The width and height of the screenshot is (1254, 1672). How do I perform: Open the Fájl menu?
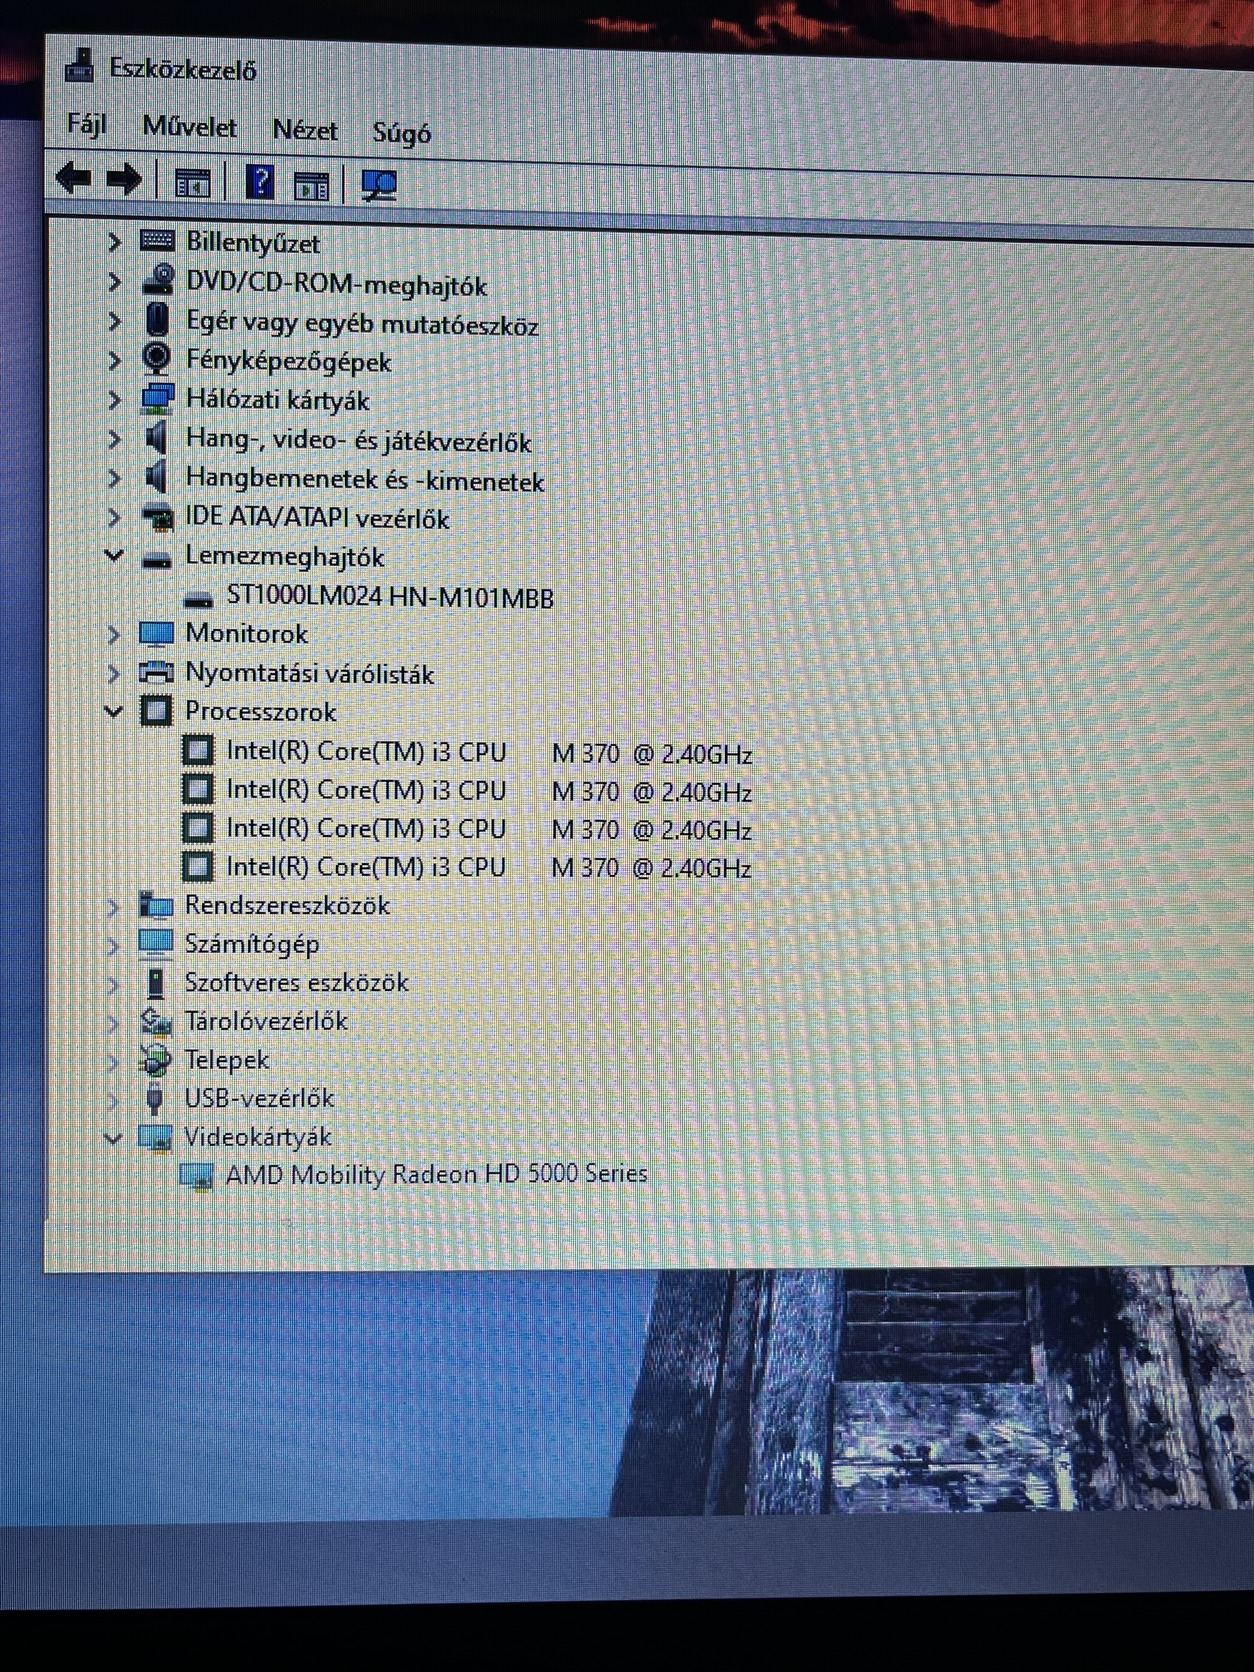tap(87, 124)
